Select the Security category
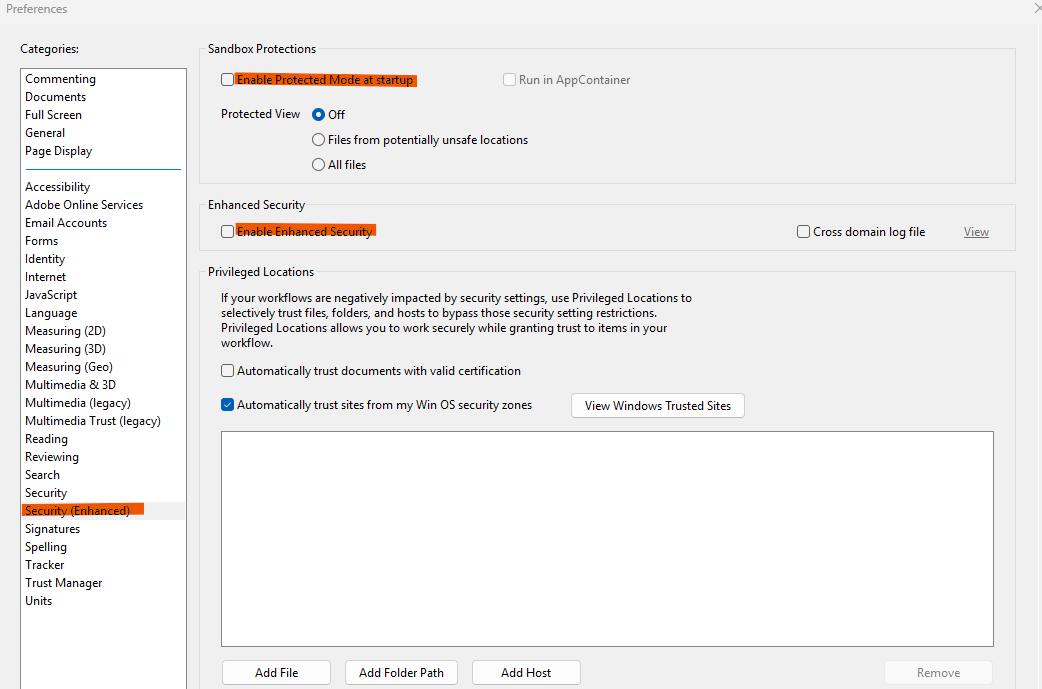The width and height of the screenshot is (1042, 689). (46, 493)
